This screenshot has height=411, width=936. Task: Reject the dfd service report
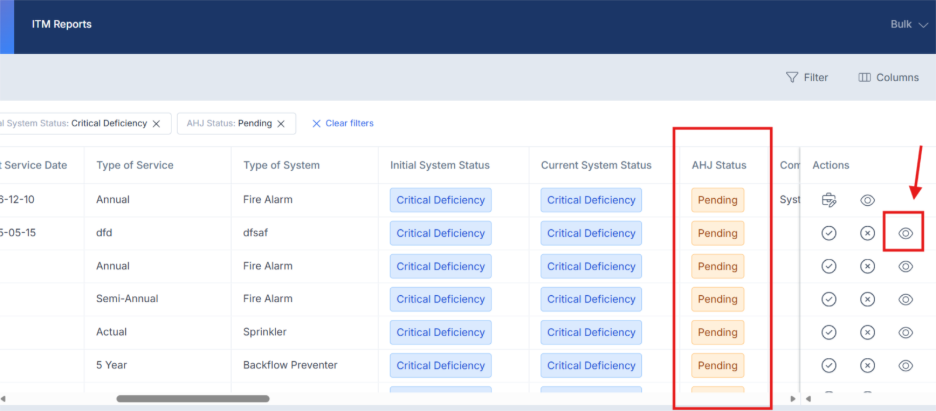[867, 233]
